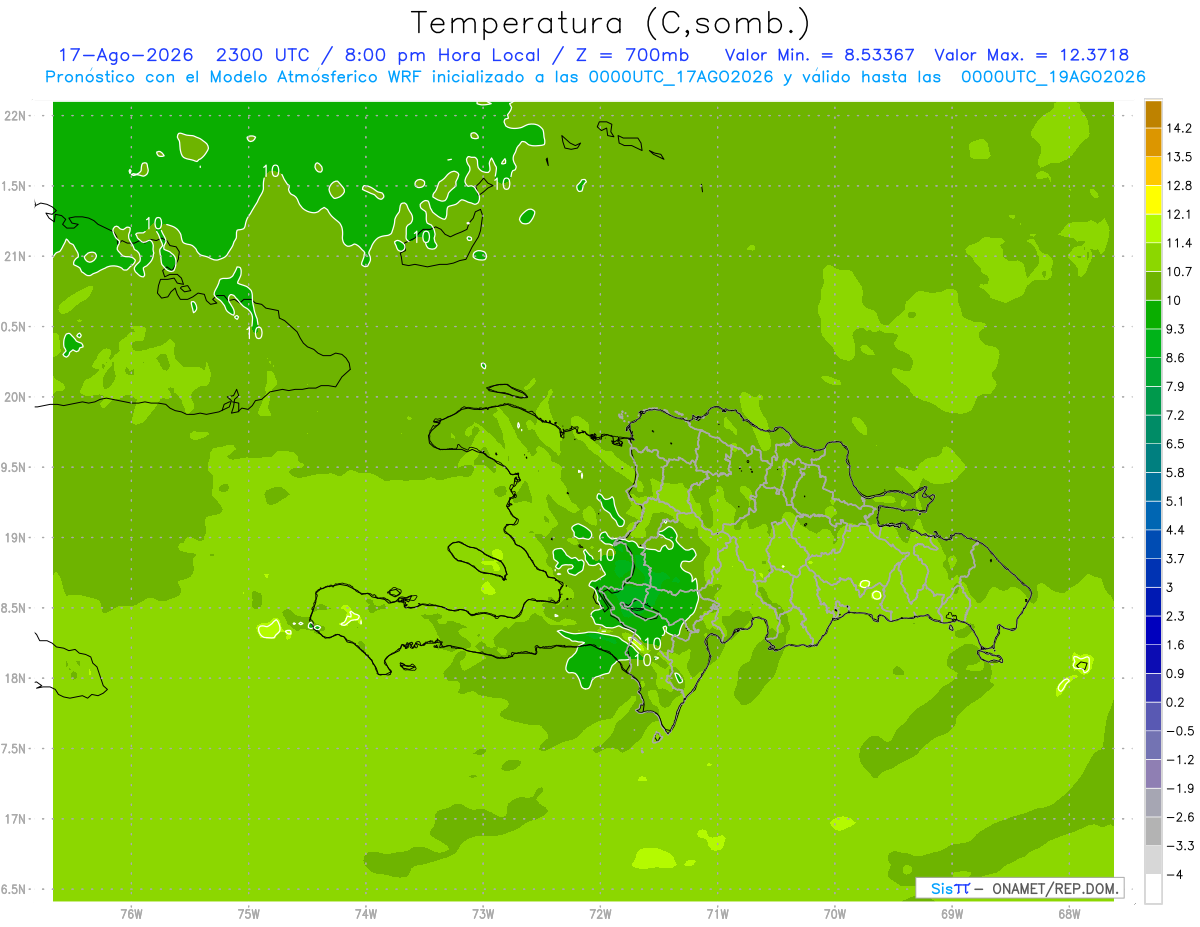The width and height of the screenshot is (1200, 927).
Task: Click the "-1.2" colorbar value
Action: pyautogui.click(x=1180, y=760)
